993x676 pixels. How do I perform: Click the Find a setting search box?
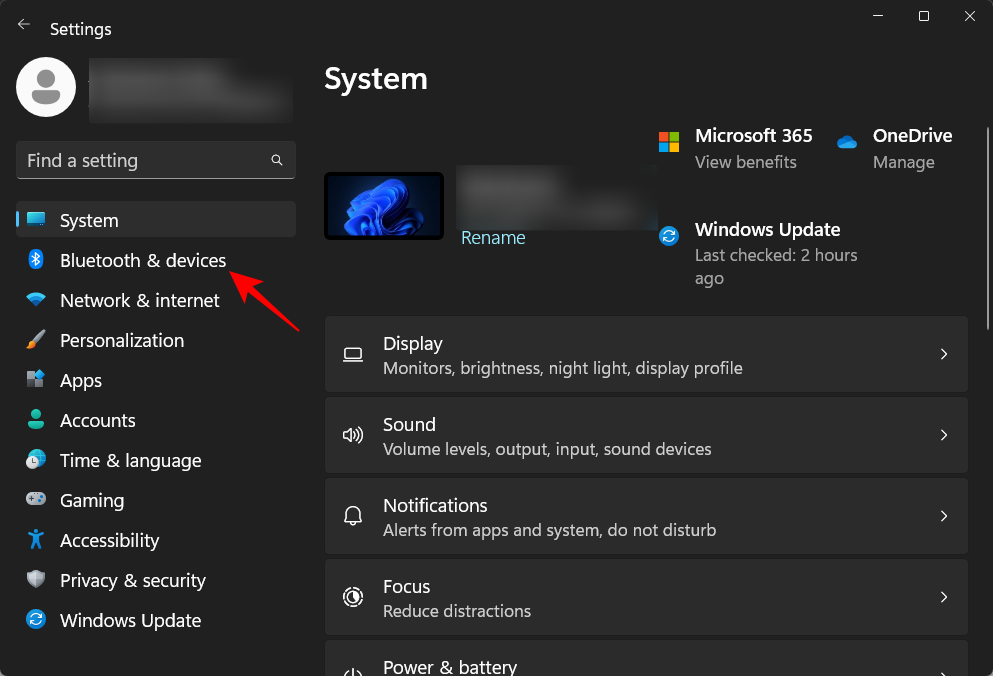coord(155,160)
